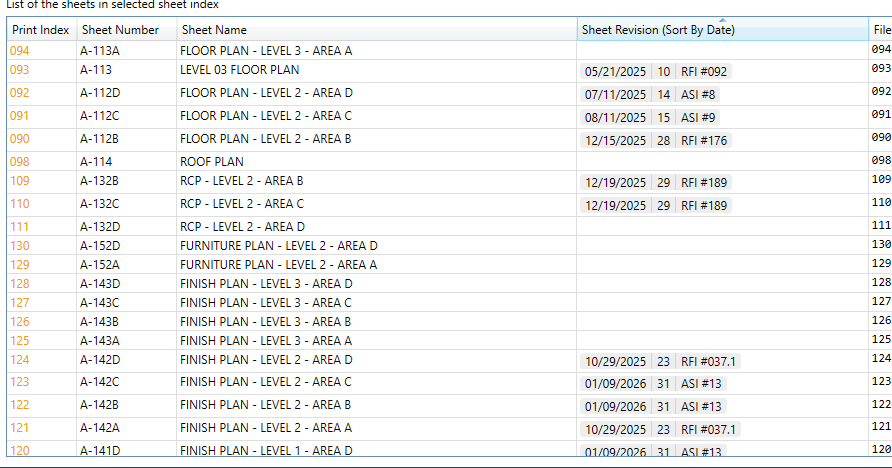892x468 pixels.
Task: Click the Sheet Number column header
Action: [120, 30]
